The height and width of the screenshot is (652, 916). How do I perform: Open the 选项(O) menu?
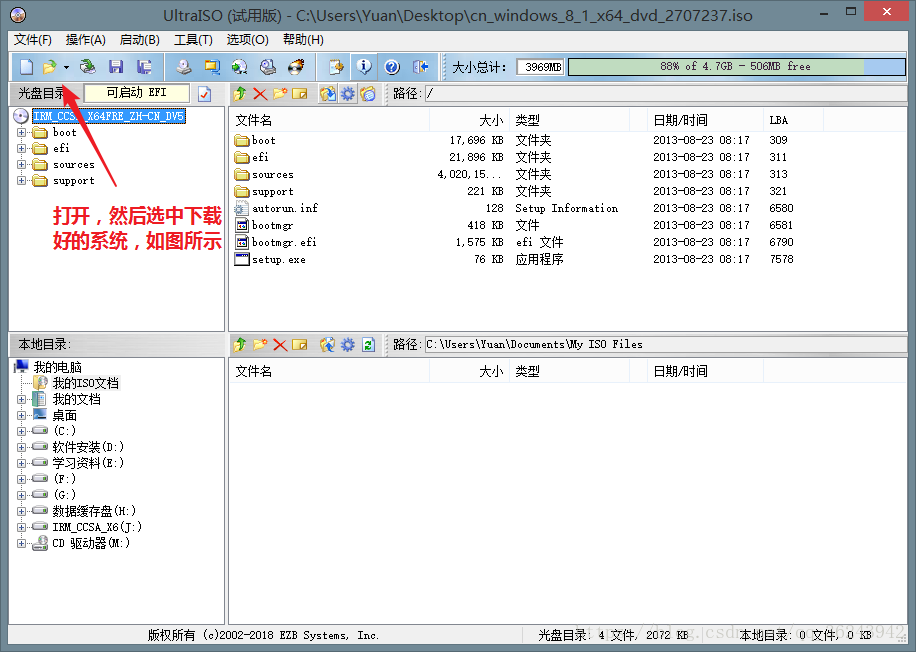(248, 40)
